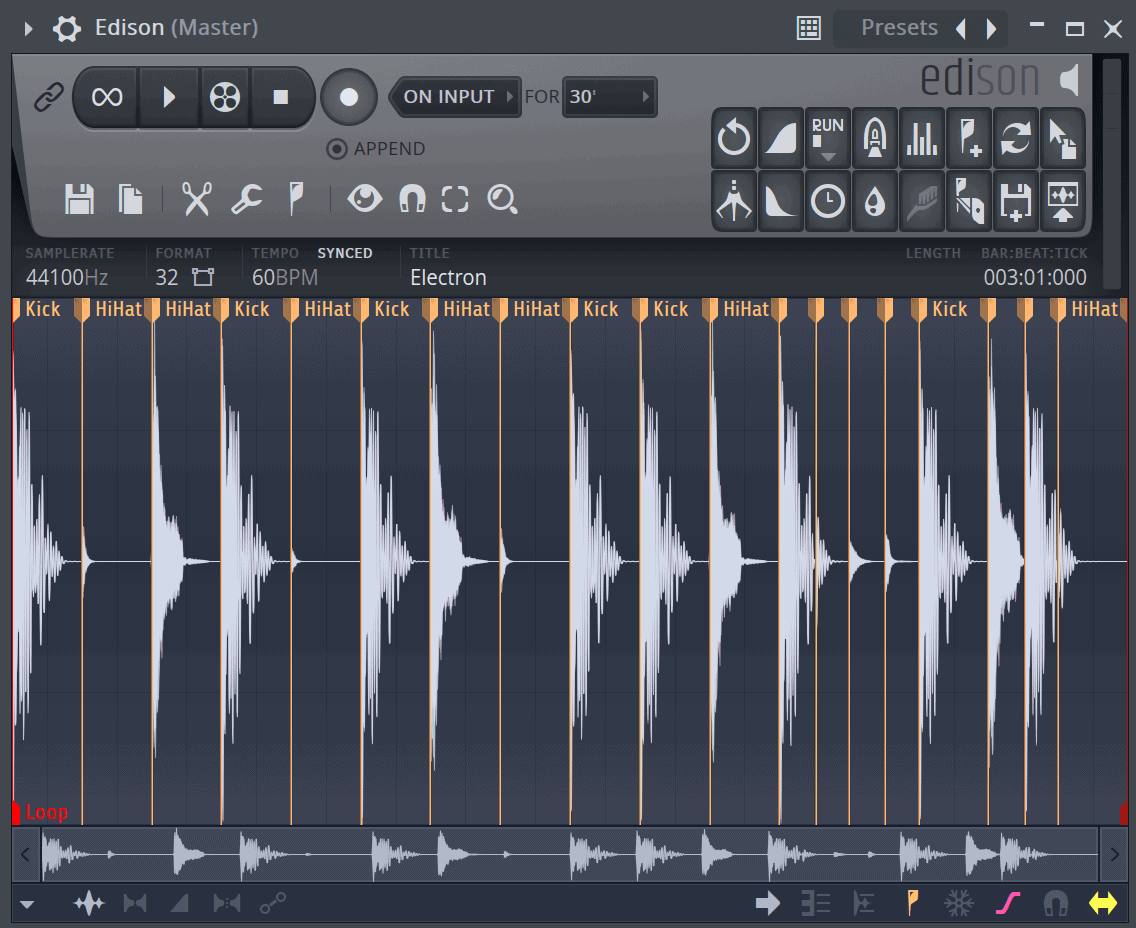The height and width of the screenshot is (928, 1136).
Task: Open the blur water-drop tool
Action: click(x=874, y=201)
